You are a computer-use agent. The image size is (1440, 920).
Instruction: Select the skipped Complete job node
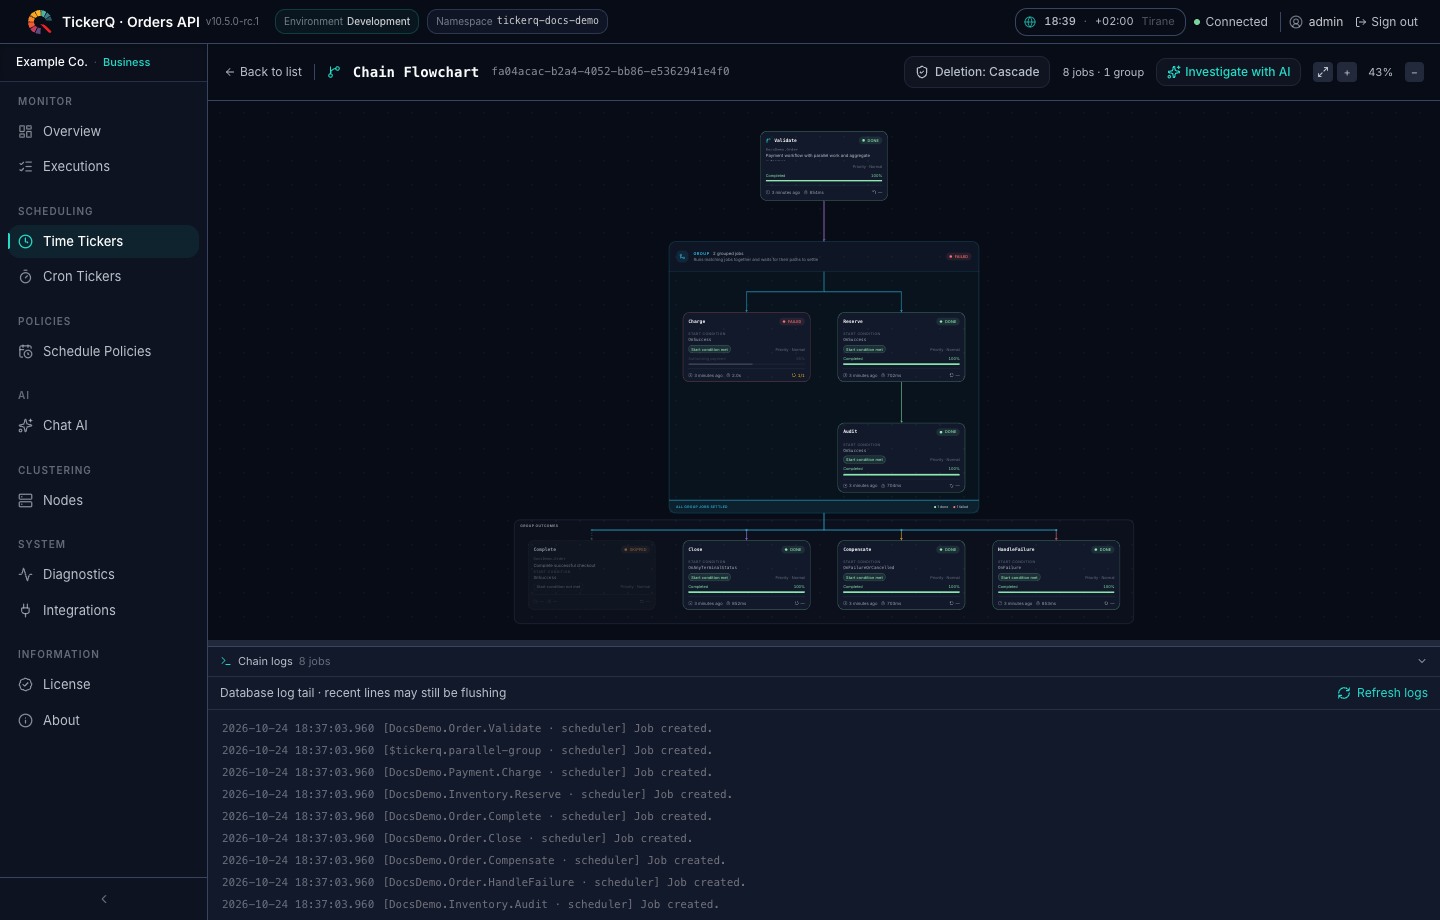click(x=592, y=575)
